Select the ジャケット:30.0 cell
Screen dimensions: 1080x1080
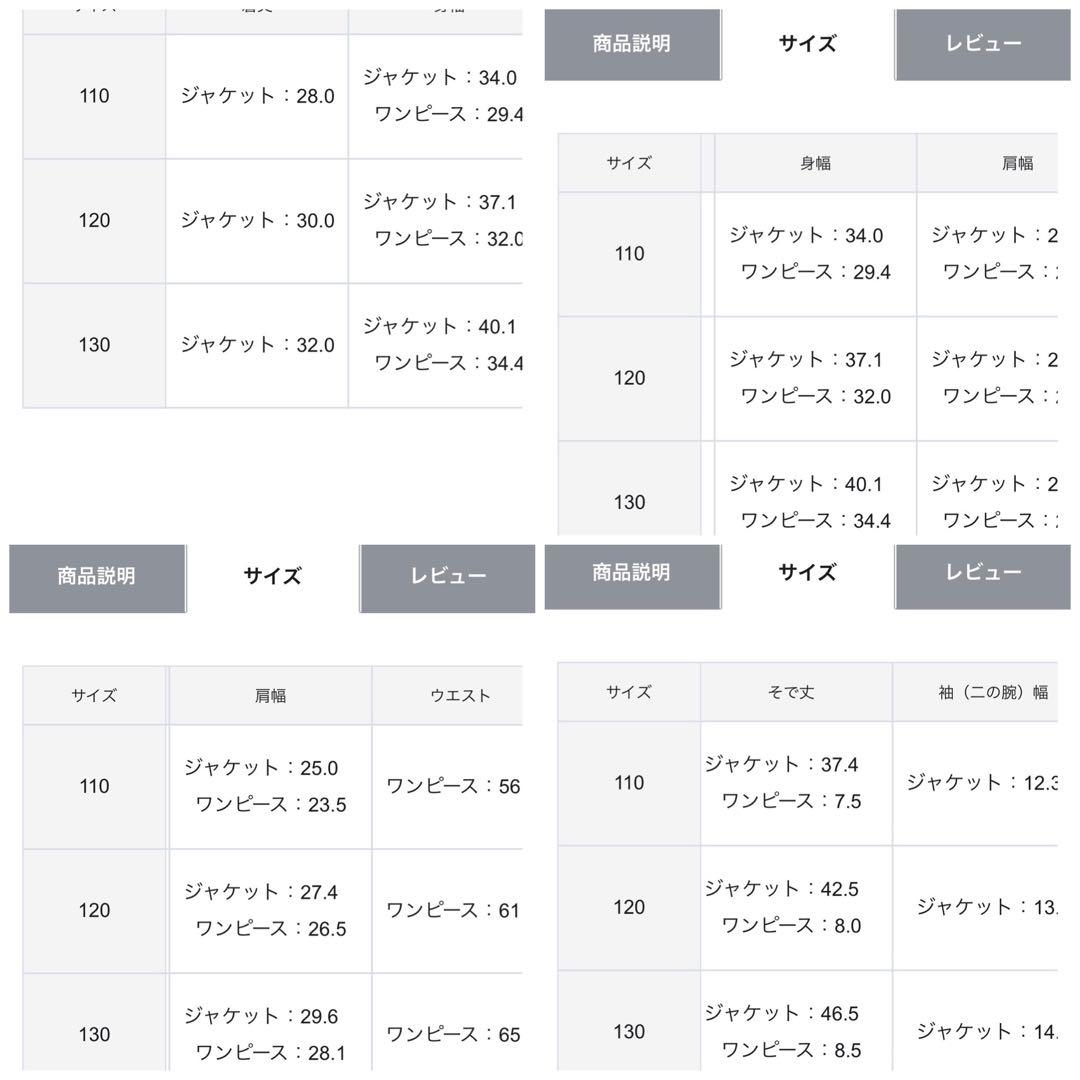[257, 221]
